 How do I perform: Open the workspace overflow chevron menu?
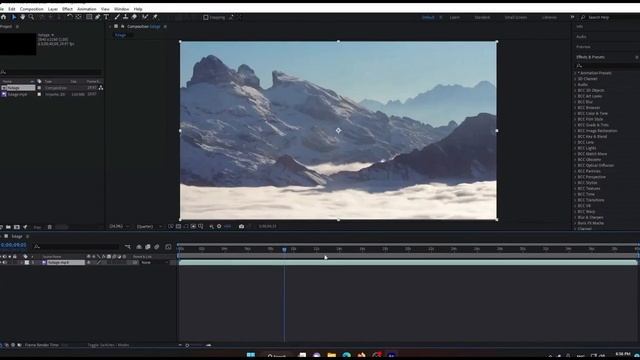572,17
